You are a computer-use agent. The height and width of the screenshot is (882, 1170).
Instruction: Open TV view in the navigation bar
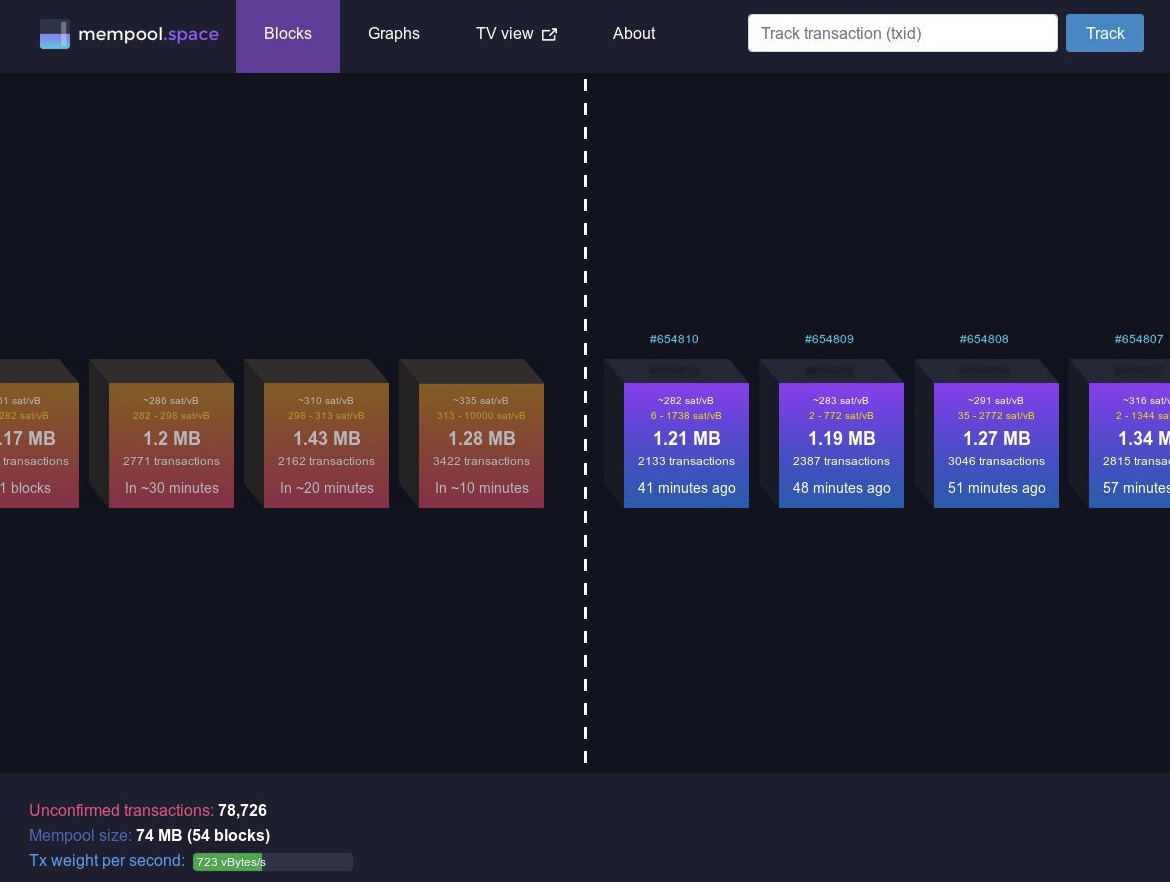[516, 34]
